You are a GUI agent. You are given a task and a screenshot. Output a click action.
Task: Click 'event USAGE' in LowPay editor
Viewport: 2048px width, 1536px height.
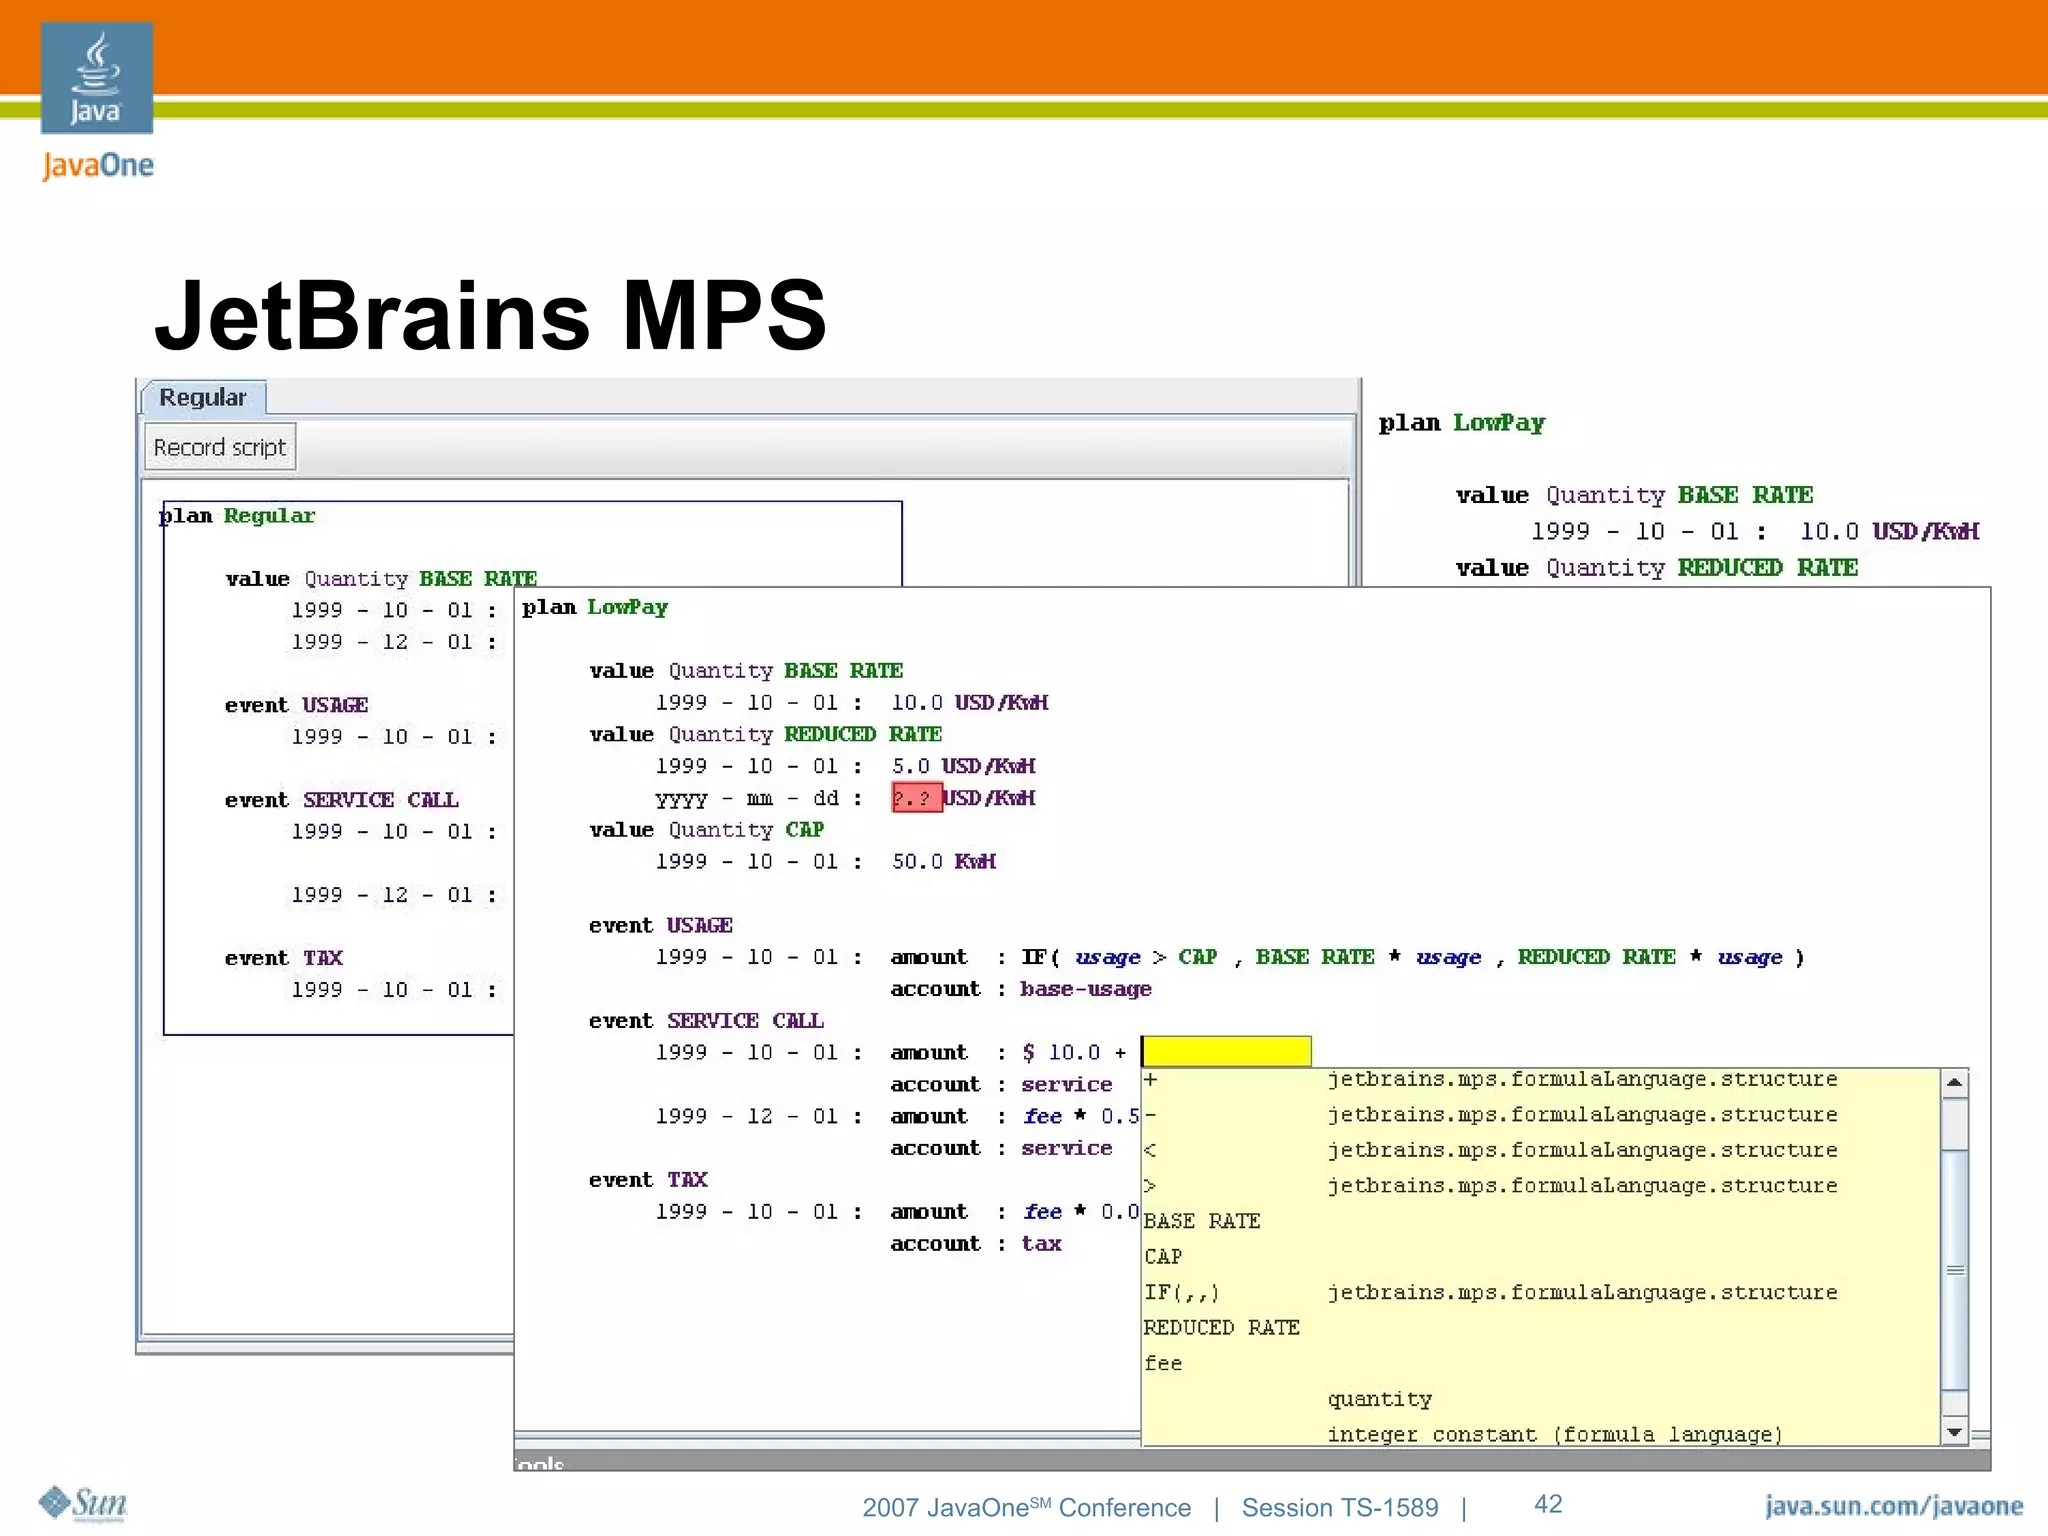661,926
